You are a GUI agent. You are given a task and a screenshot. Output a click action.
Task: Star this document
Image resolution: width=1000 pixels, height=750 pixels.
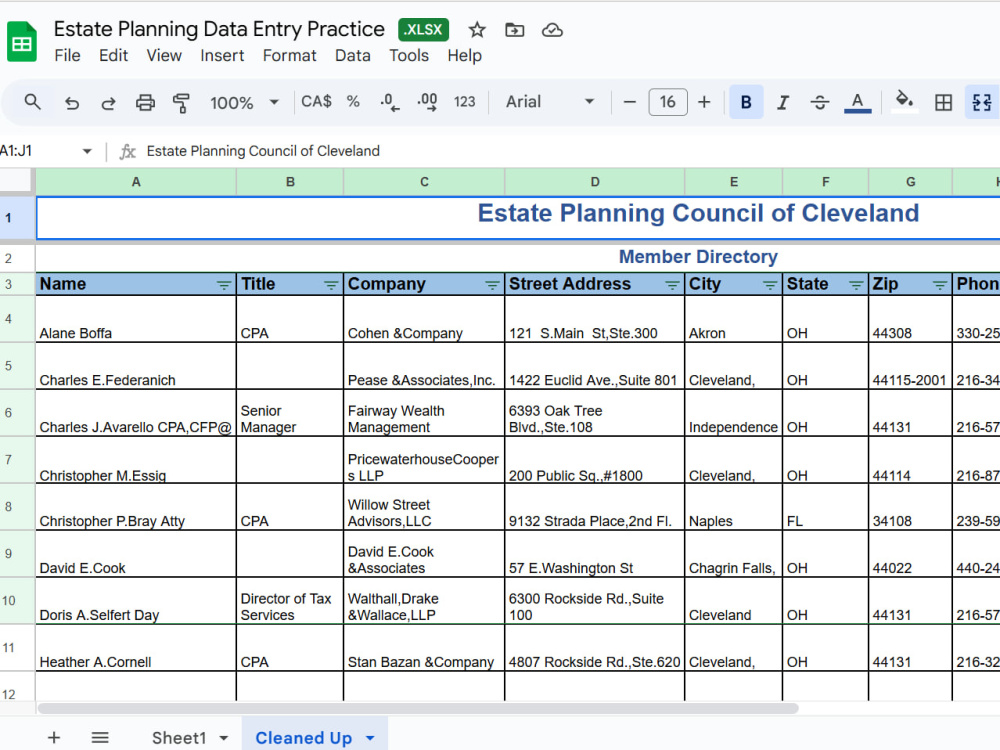coord(477,30)
